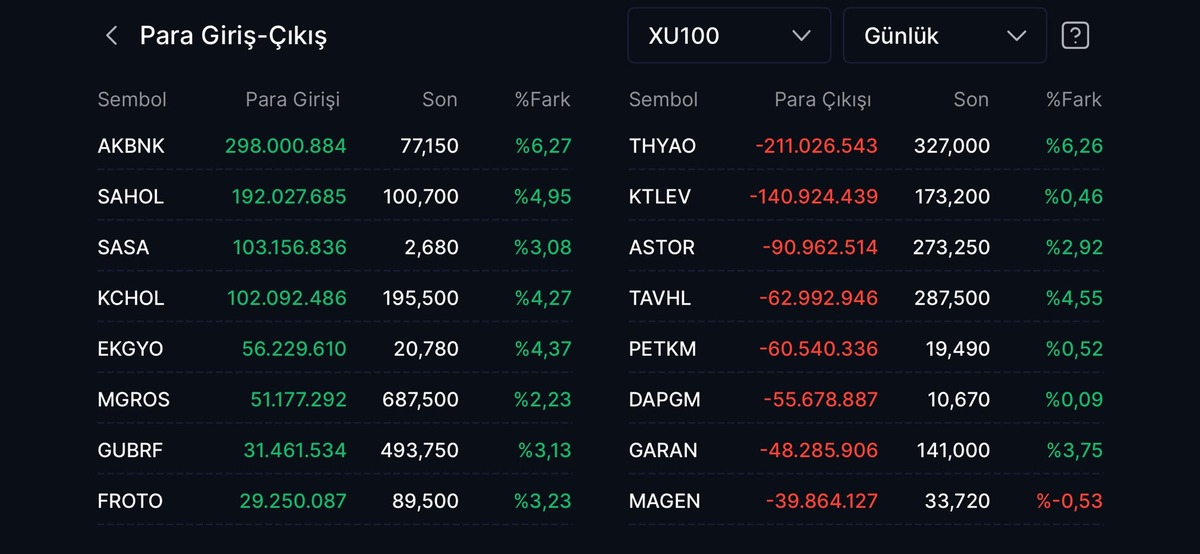Viewport: 1200px width, 554px height.
Task: Go back using the left arrow icon
Action: point(111,36)
